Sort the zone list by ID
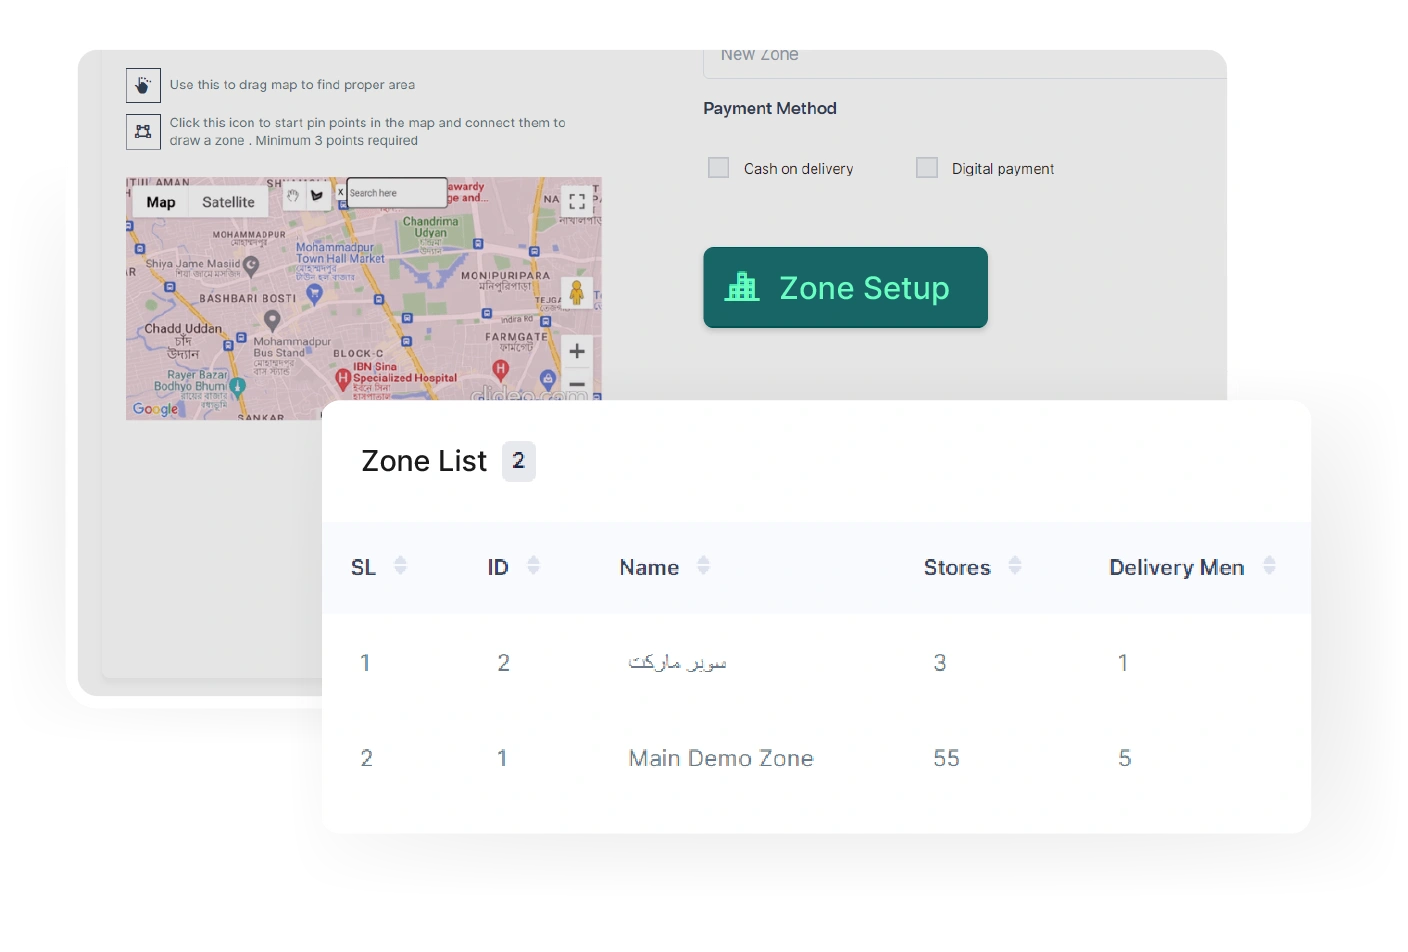1408x952 pixels. pos(533,566)
